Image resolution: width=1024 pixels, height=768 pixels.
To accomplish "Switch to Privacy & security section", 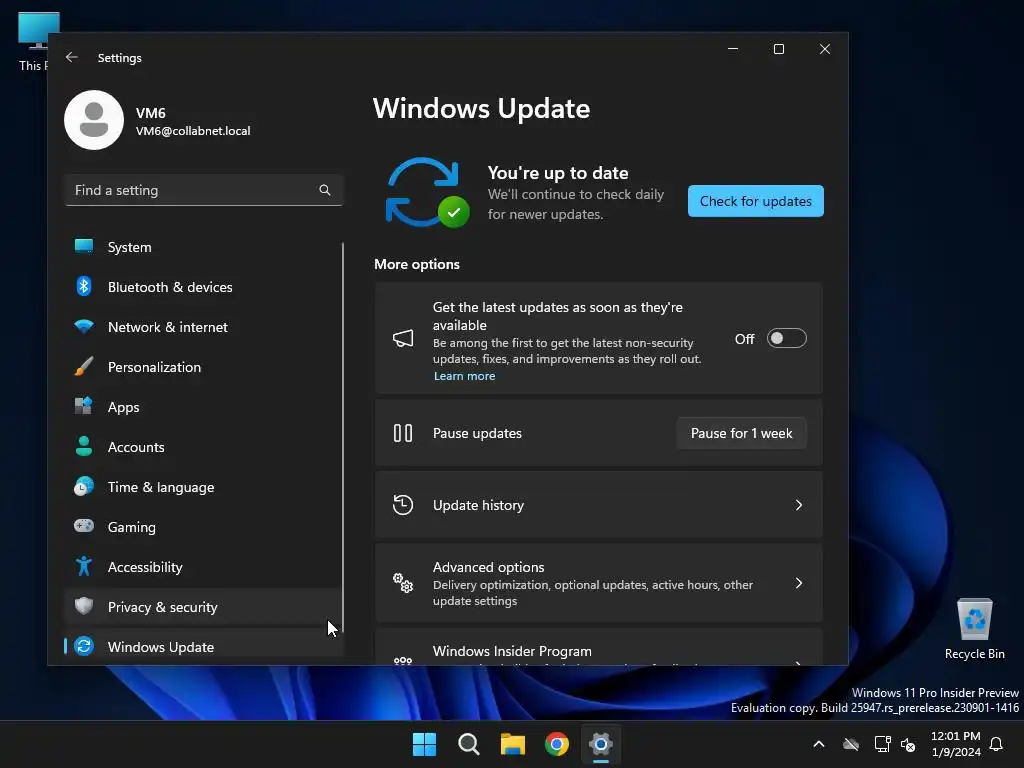I will tap(203, 607).
